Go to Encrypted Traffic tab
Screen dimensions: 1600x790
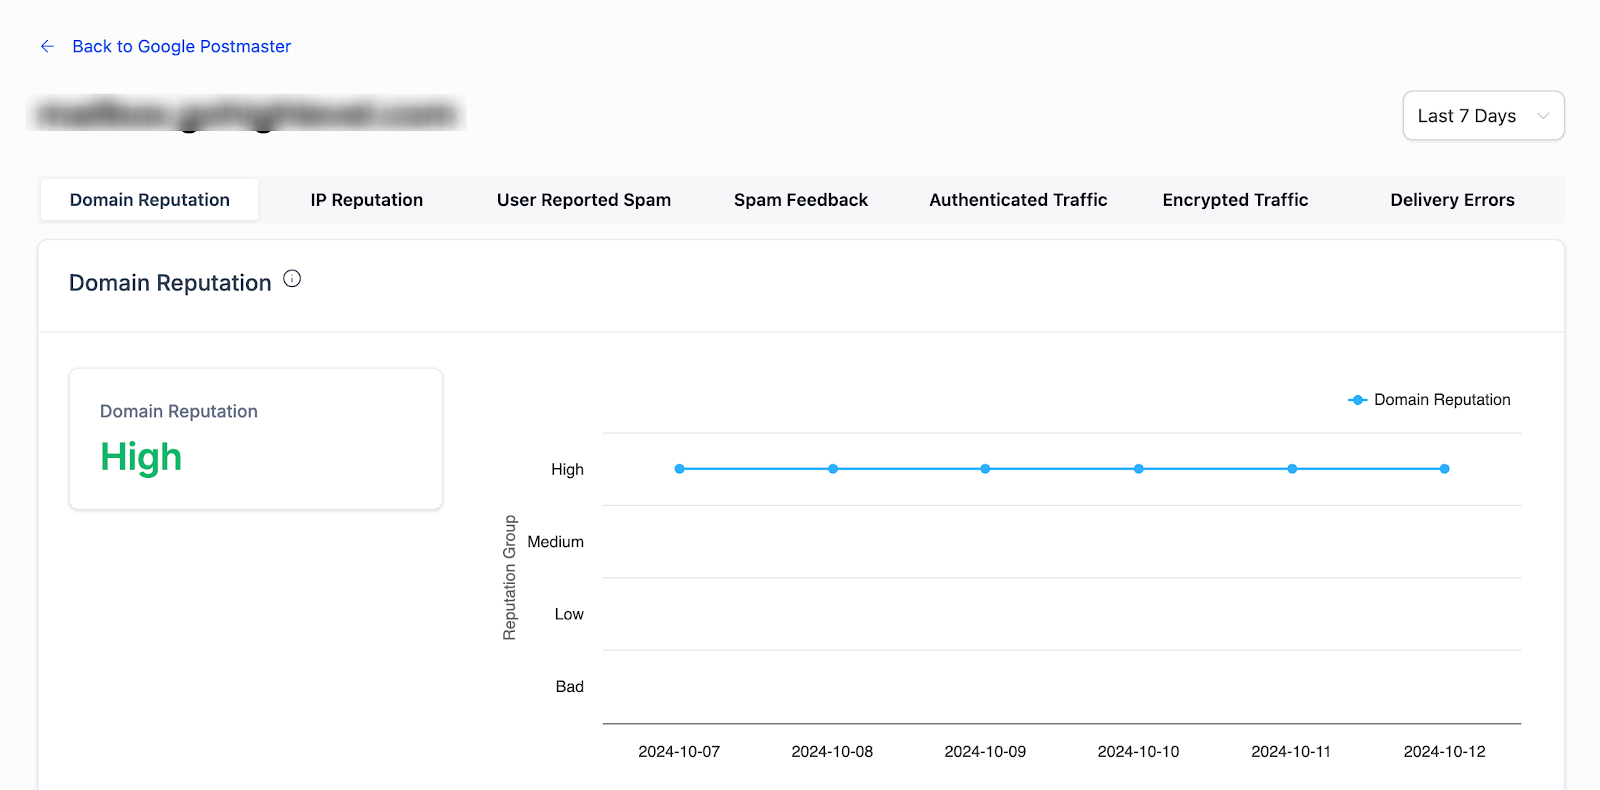coord(1235,200)
